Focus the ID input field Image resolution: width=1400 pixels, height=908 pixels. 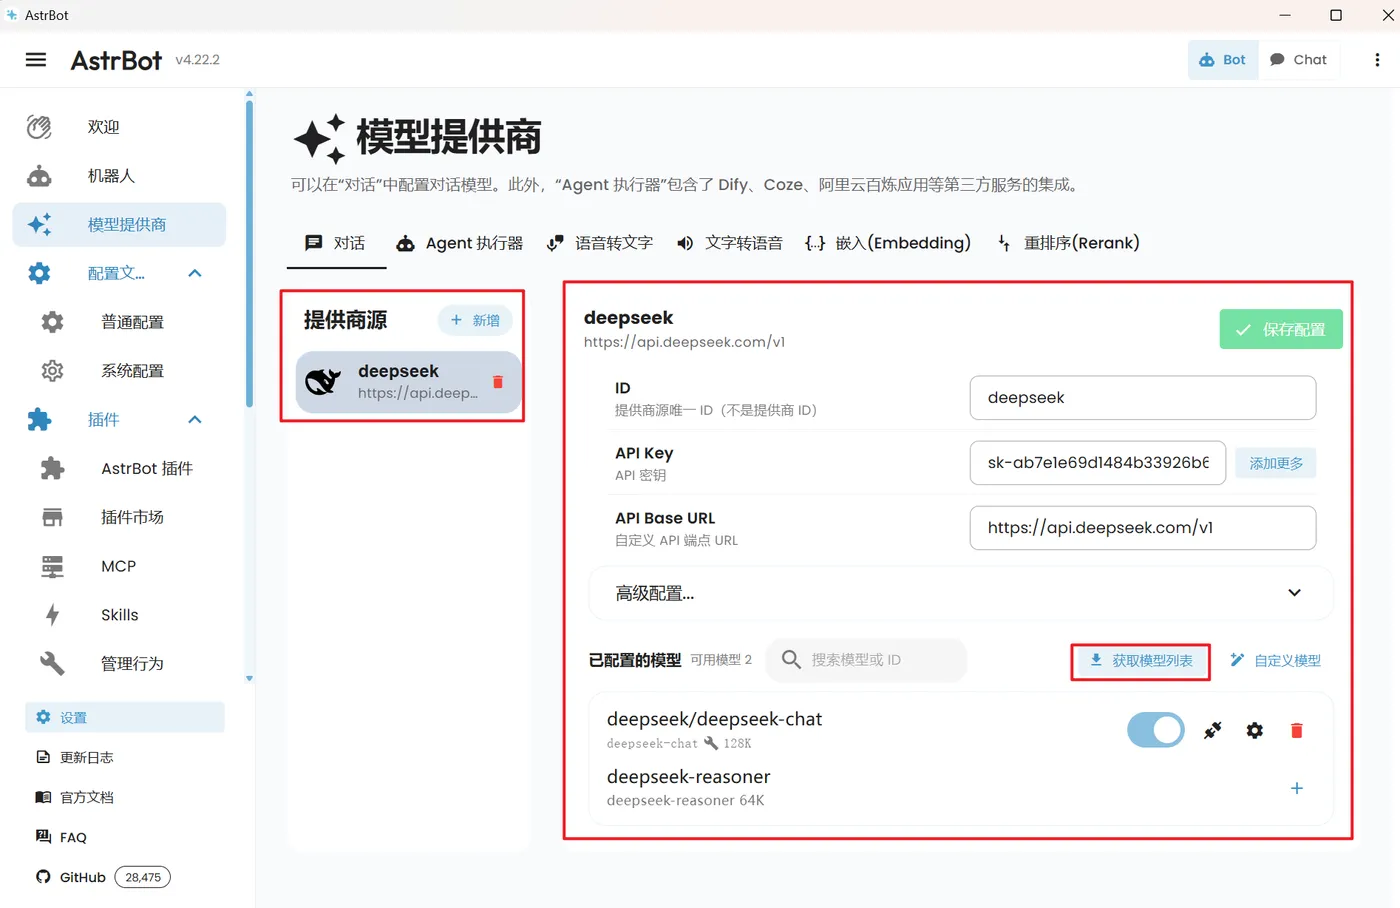(1143, 398)
